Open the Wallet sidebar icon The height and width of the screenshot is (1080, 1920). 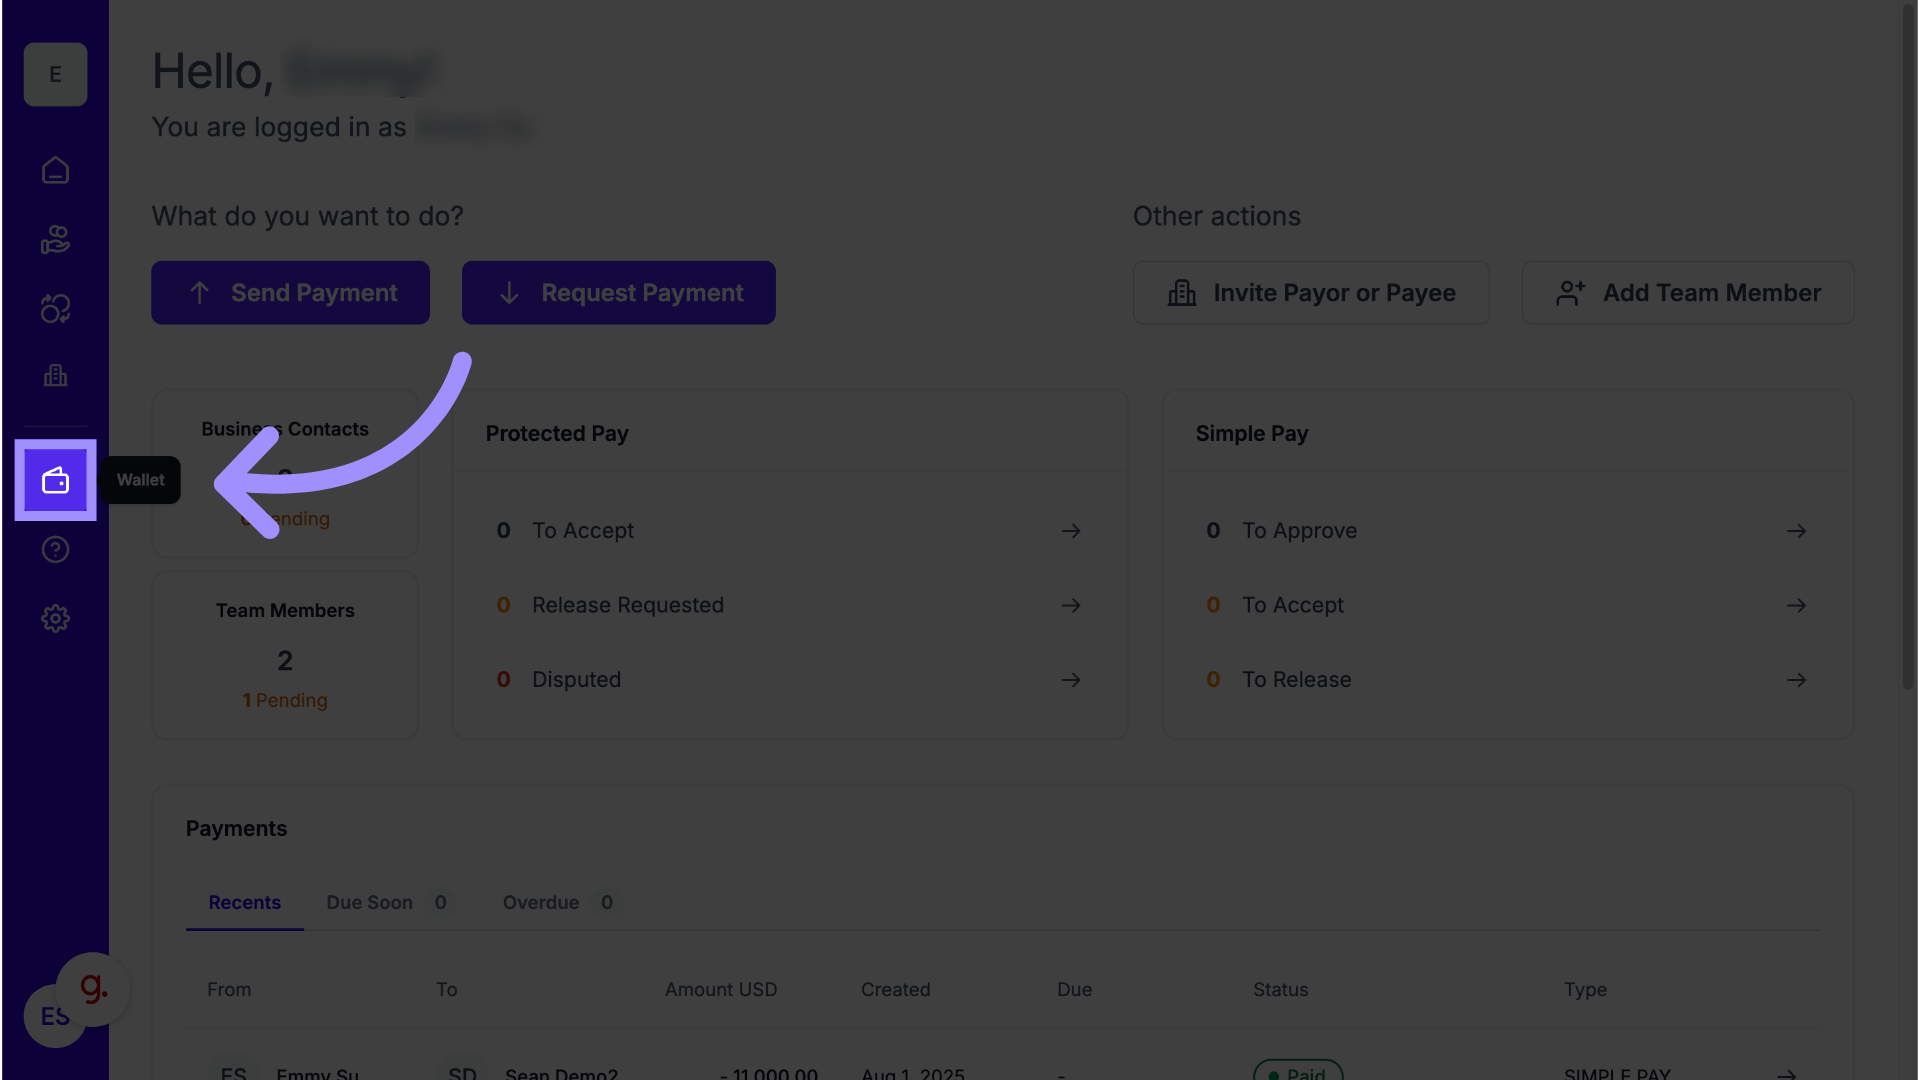click(x=55, y=481)
